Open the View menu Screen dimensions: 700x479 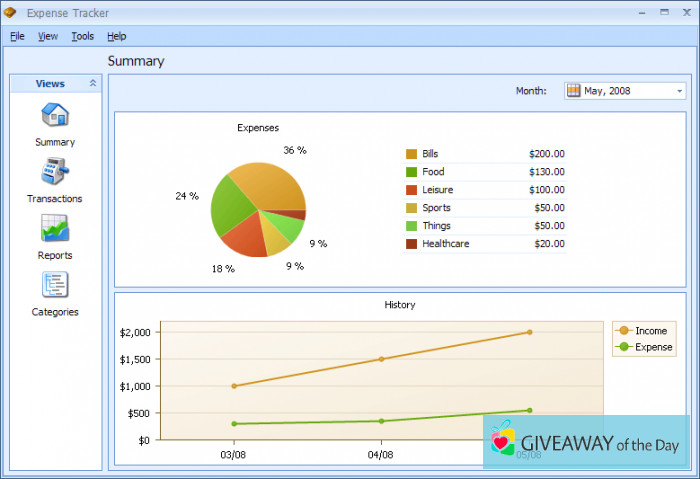coord(48,36)
